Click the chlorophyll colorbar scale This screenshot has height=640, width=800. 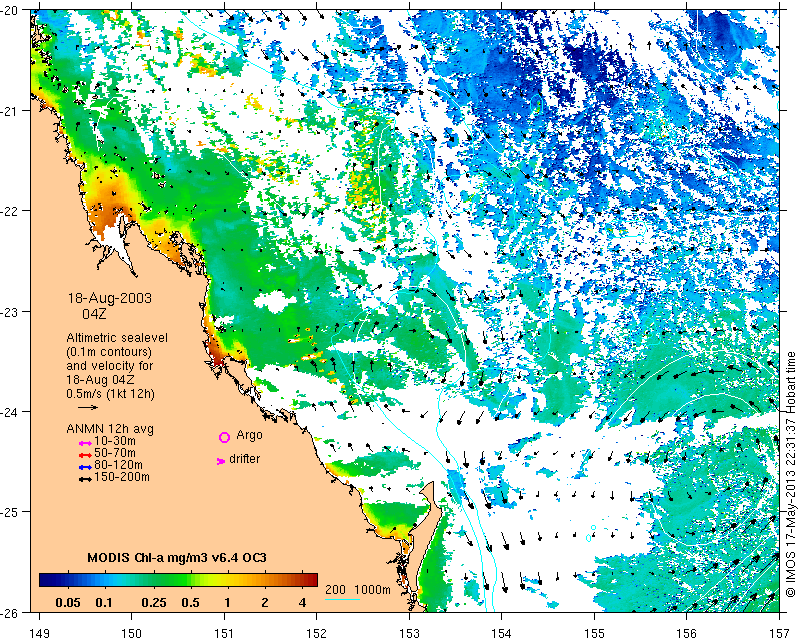179,580
